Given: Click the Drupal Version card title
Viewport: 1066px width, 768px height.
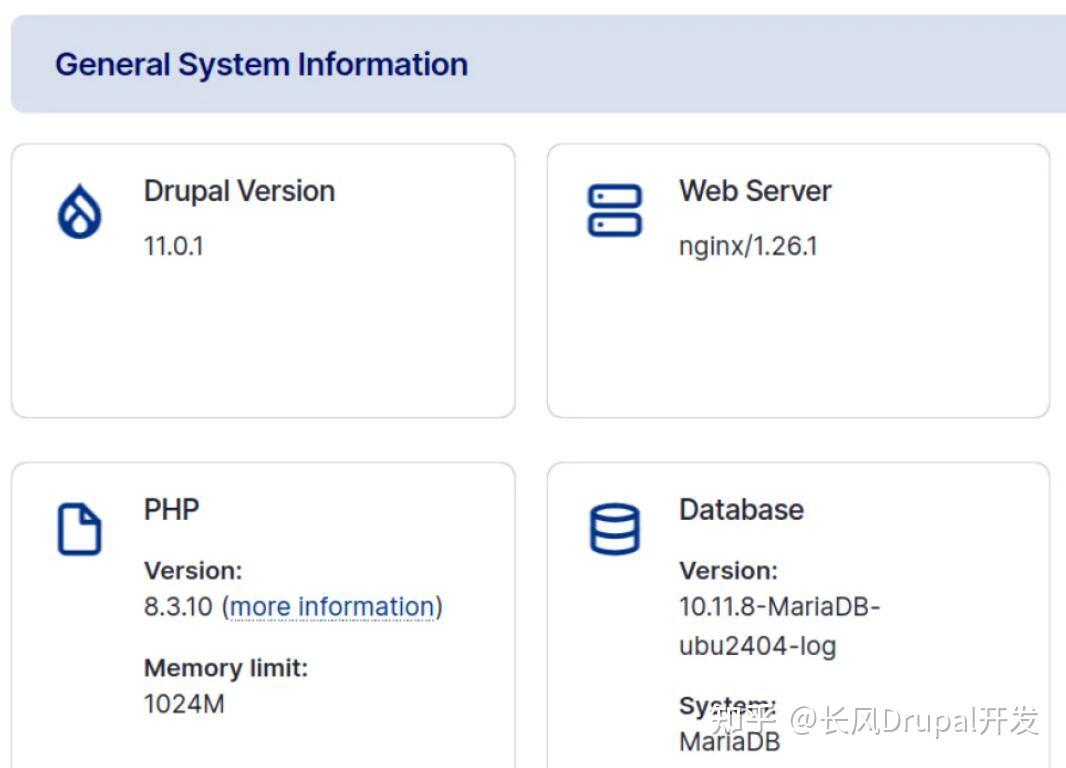Looking at the screenshot, I should click(x=238, y=190).
